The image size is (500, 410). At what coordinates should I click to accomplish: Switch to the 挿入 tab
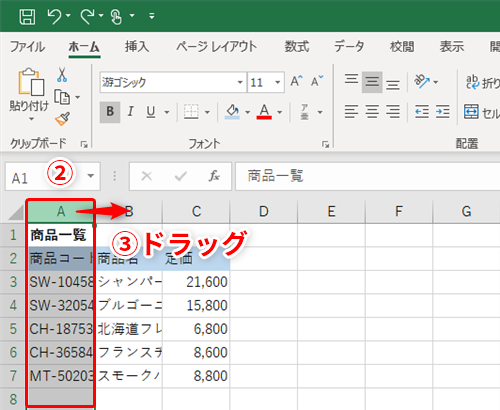point(137,47)
